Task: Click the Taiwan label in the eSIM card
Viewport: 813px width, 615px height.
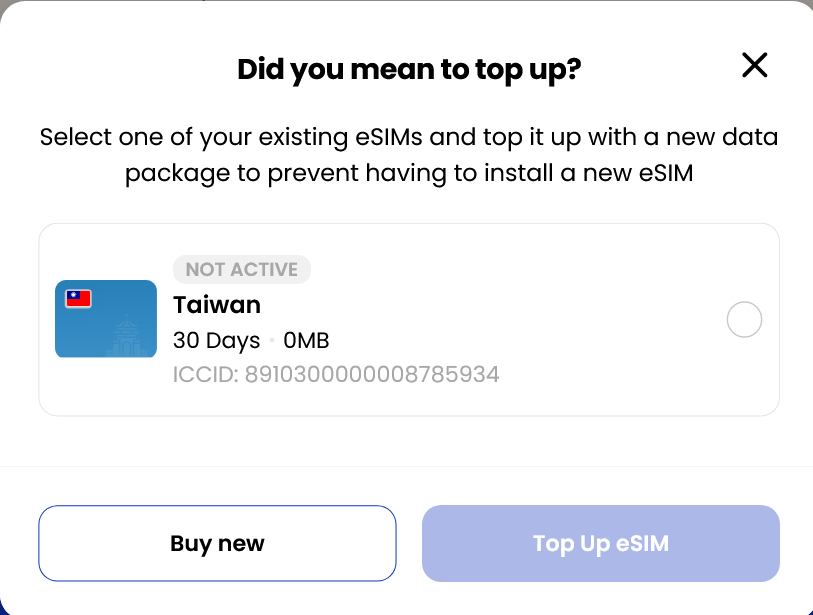Action: click(x=216, y=304)
